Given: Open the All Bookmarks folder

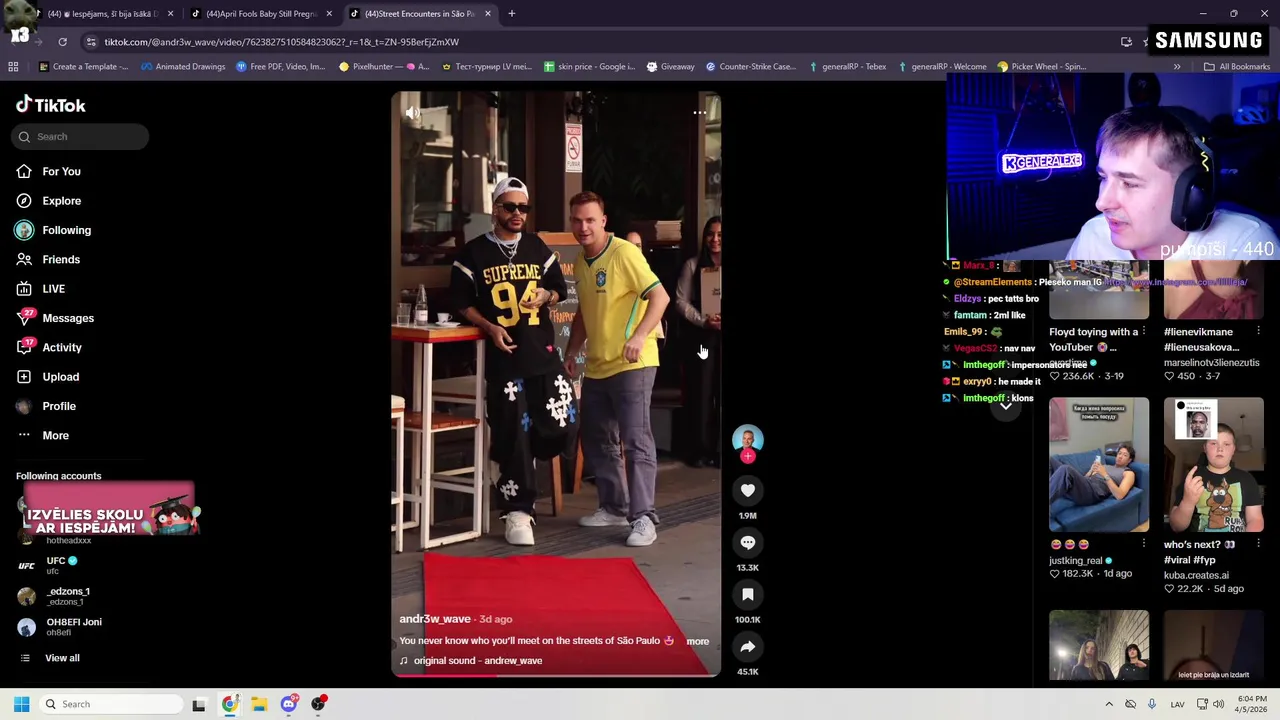Looking at the screenshot, I should point(1236,67).
